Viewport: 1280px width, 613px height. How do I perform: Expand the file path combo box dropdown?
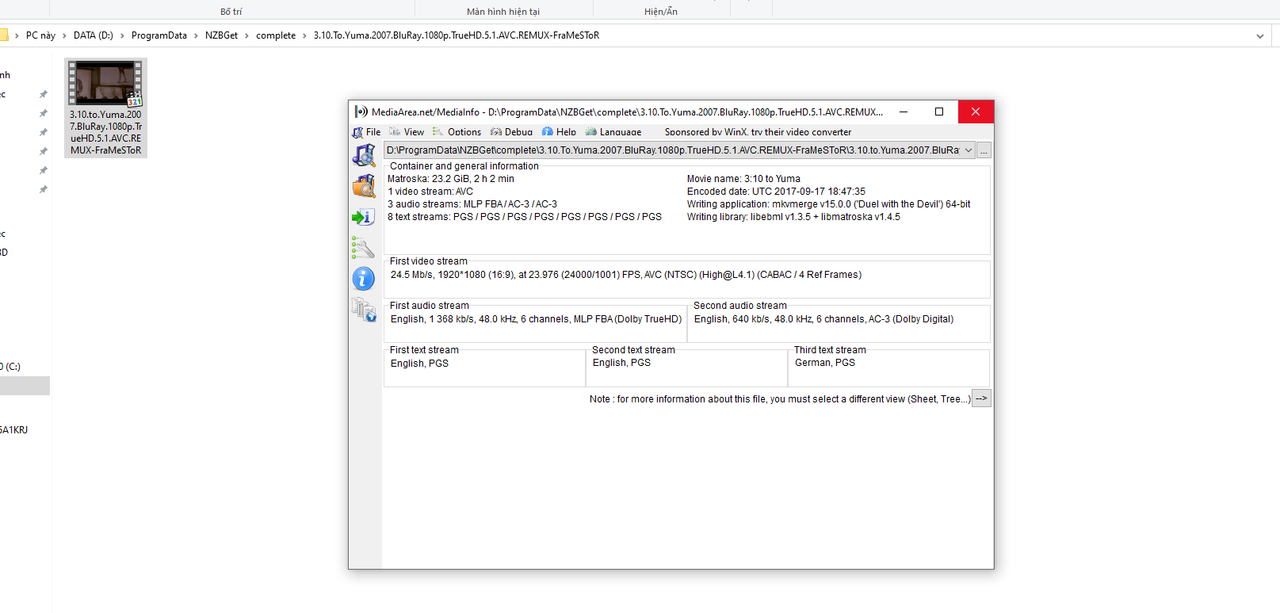pyautogui.click(x=968, y=151)
